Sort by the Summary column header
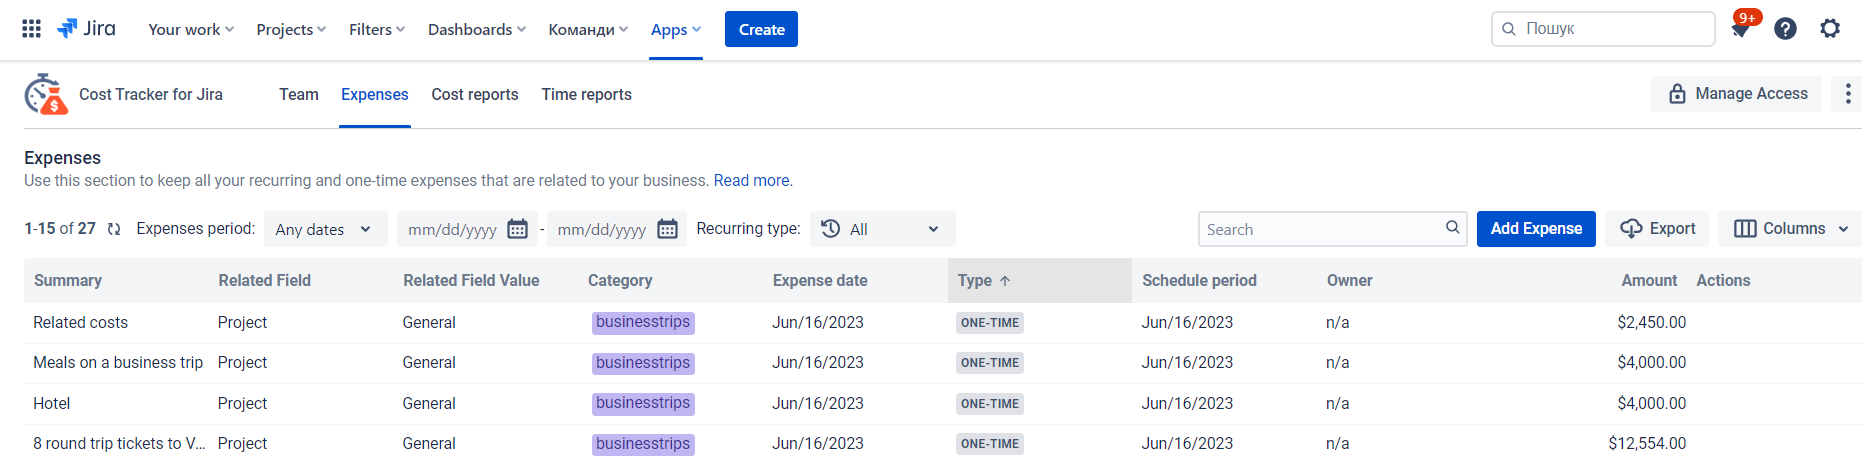1862x461 pixels. (68, 281)
